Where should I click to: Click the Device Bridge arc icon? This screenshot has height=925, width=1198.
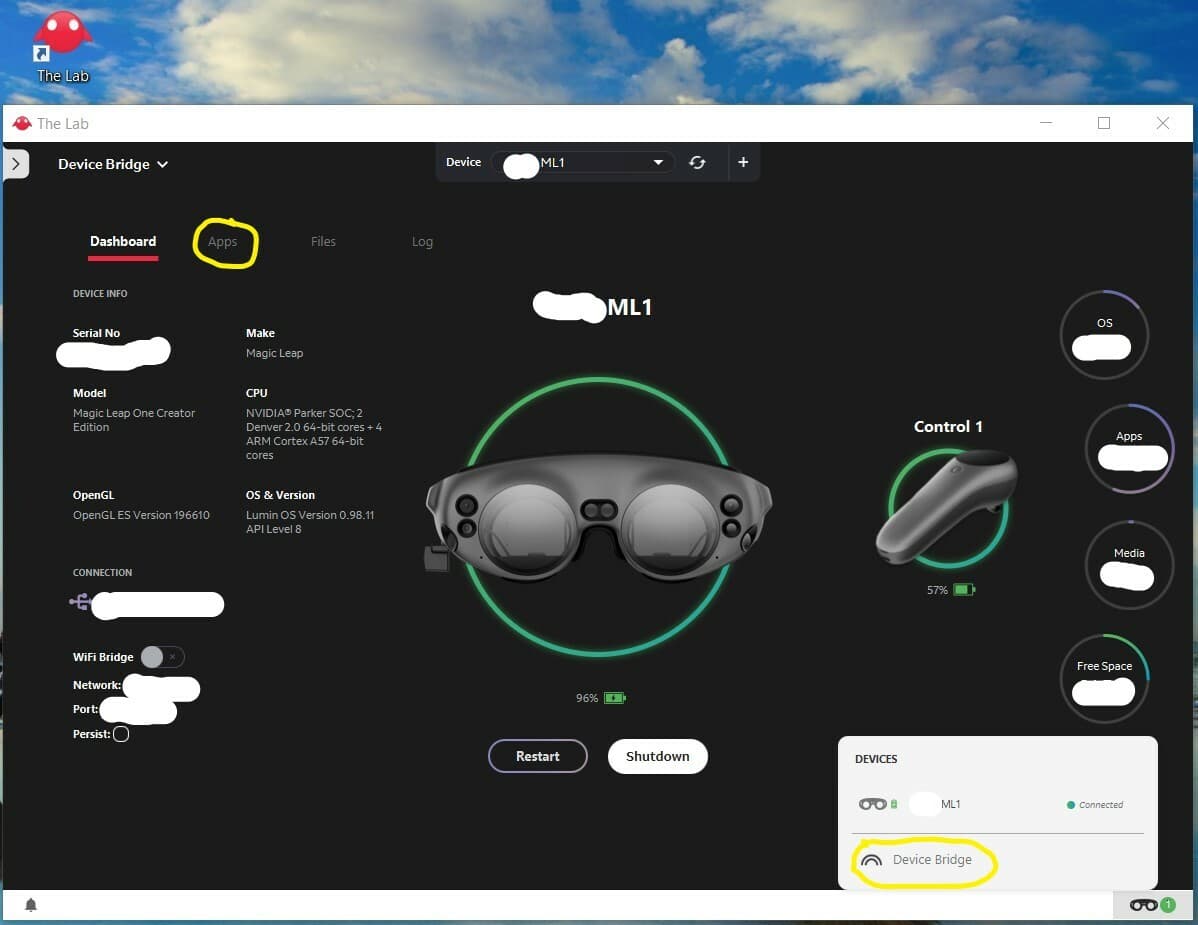(871, 860)
